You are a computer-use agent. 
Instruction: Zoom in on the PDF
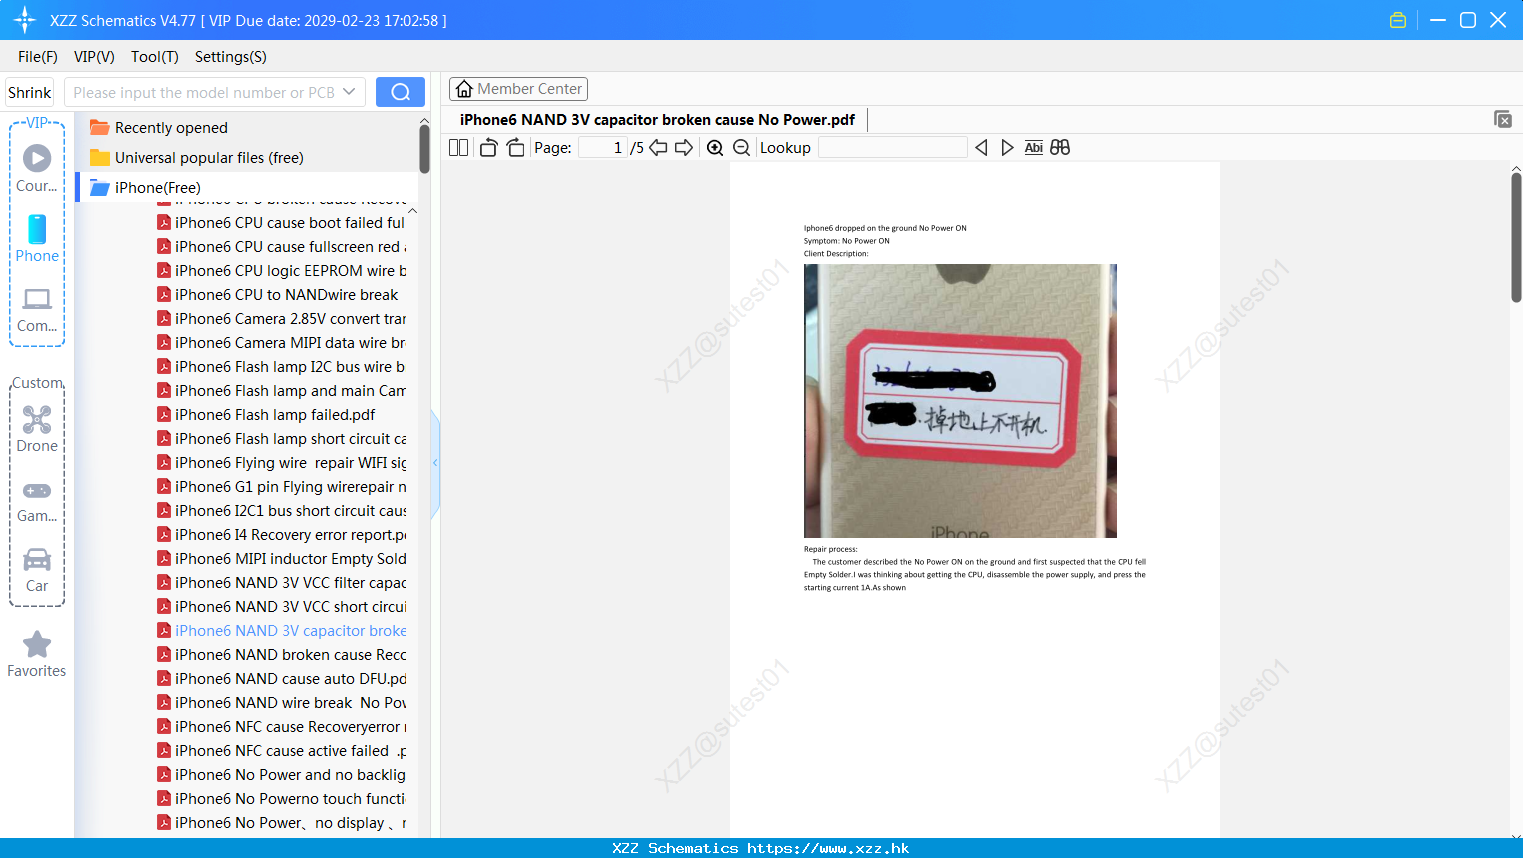pyautogui.click(x=715, y=148)
